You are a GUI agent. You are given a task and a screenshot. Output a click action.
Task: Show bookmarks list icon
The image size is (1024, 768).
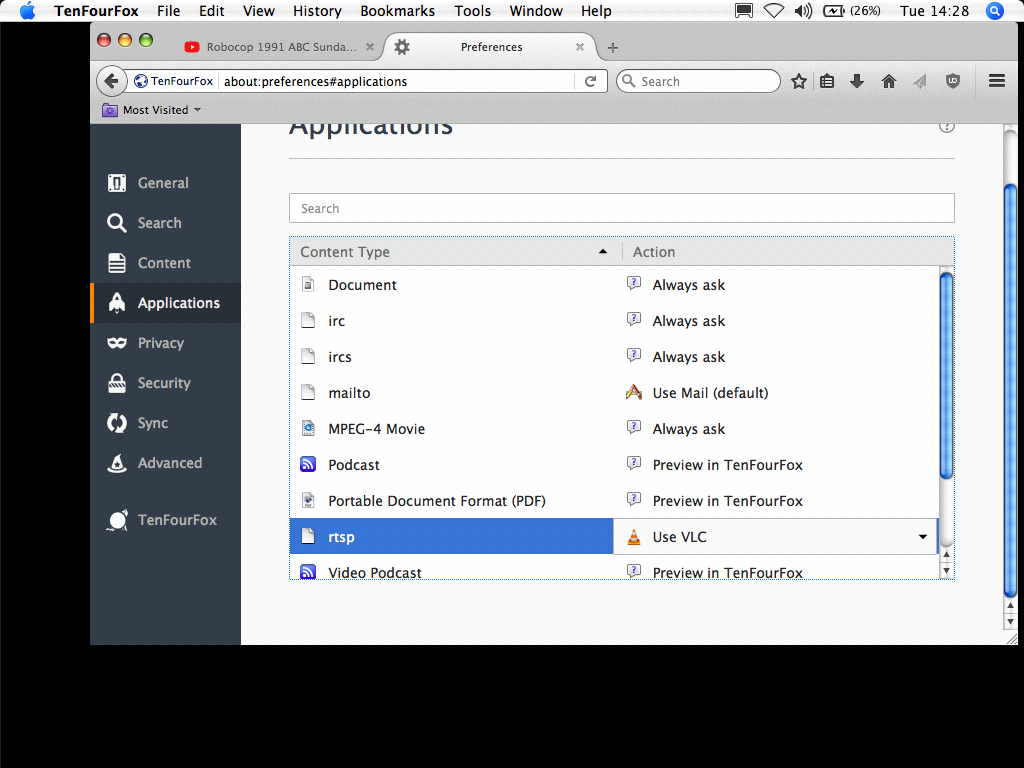(827, 81)
